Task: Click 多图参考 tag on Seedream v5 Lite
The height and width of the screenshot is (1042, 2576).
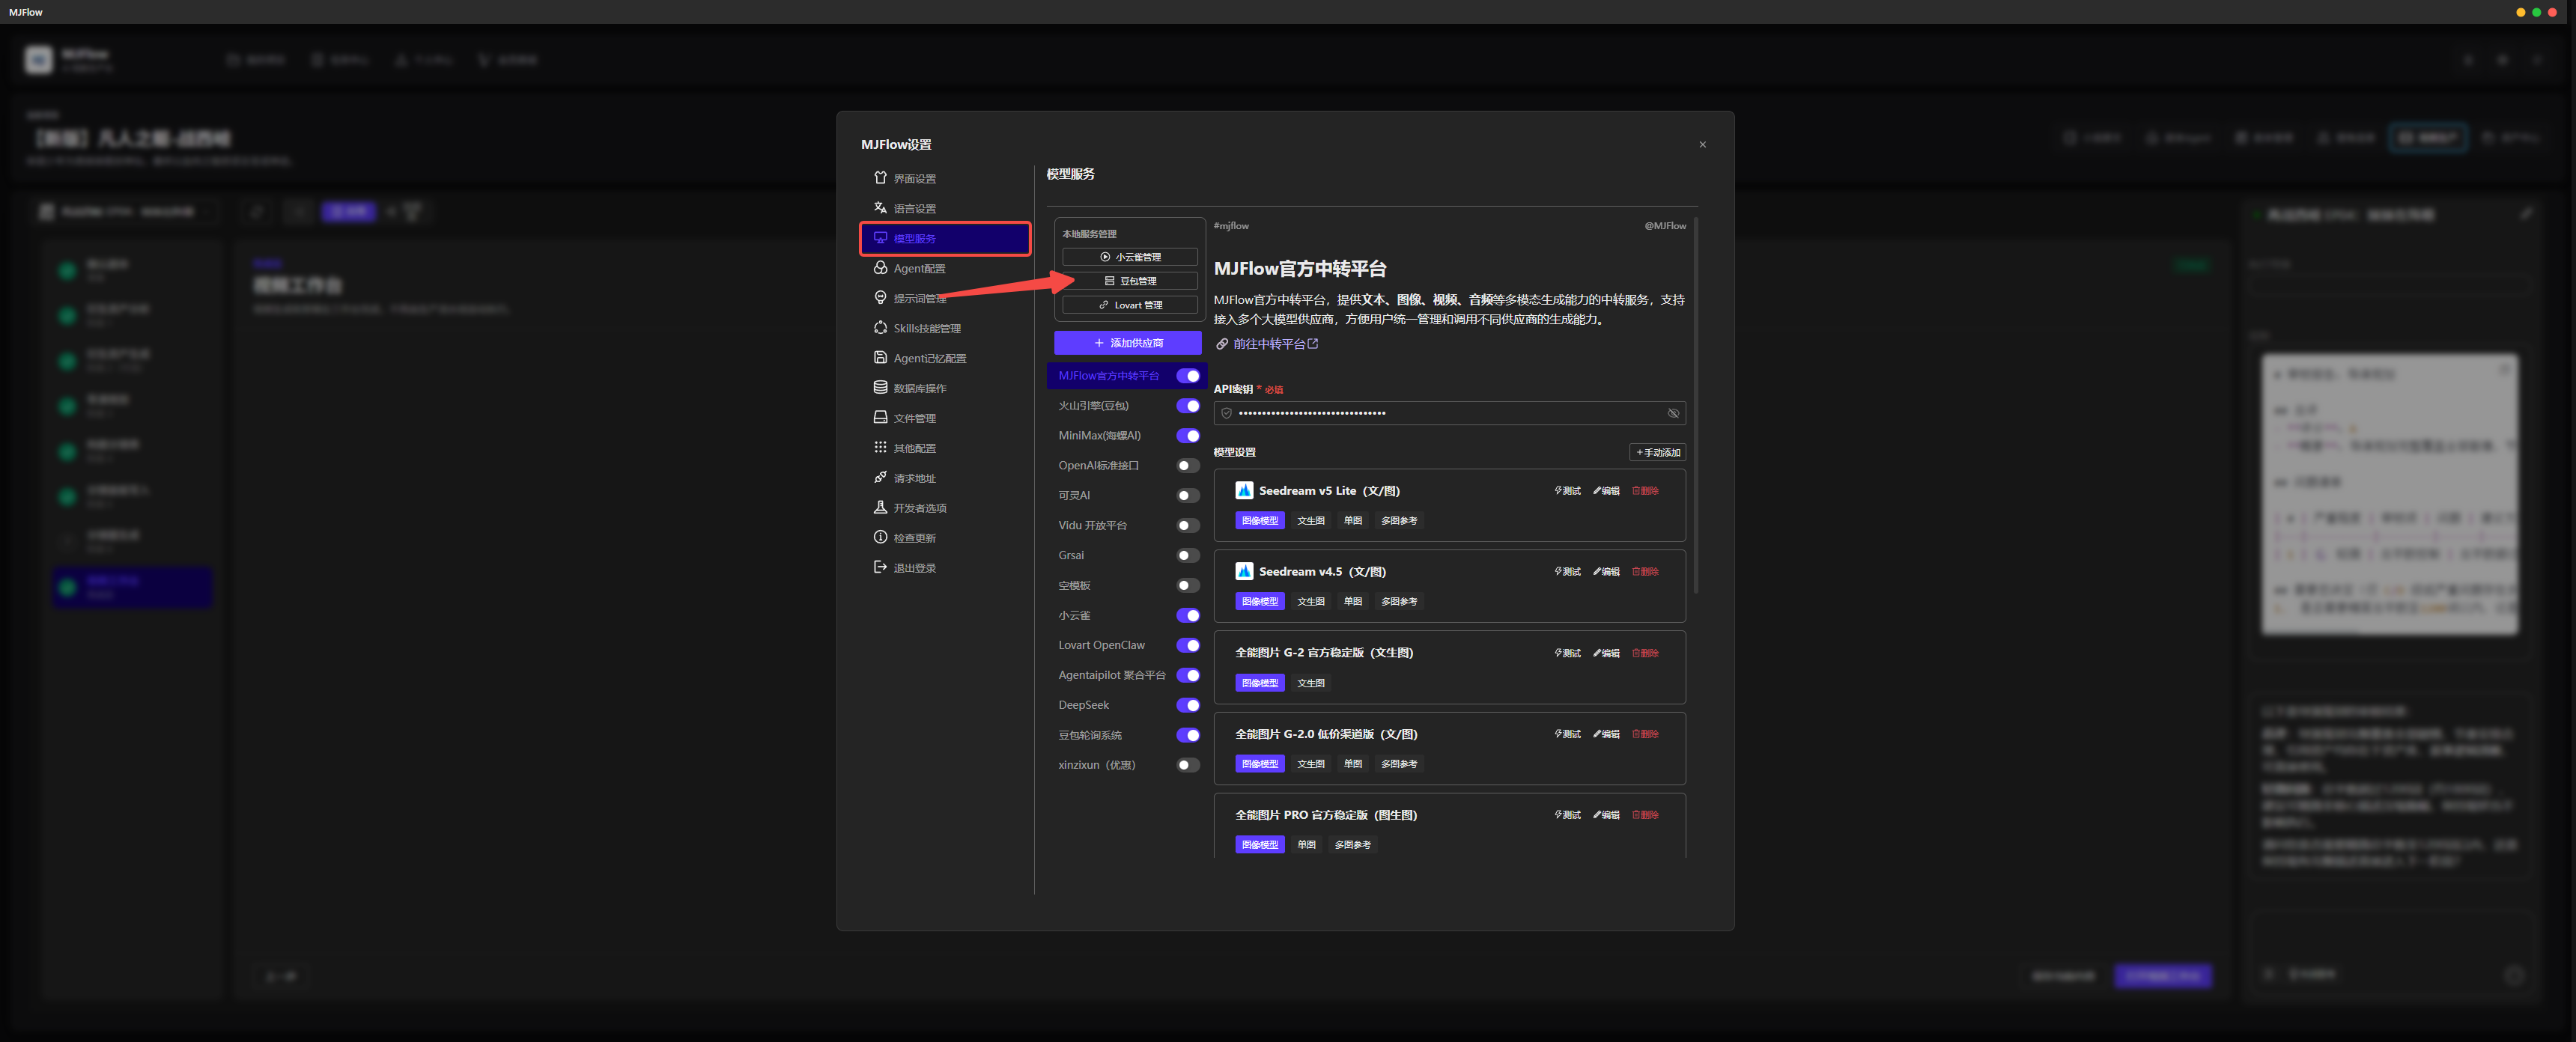Action: click(1399, 521)
